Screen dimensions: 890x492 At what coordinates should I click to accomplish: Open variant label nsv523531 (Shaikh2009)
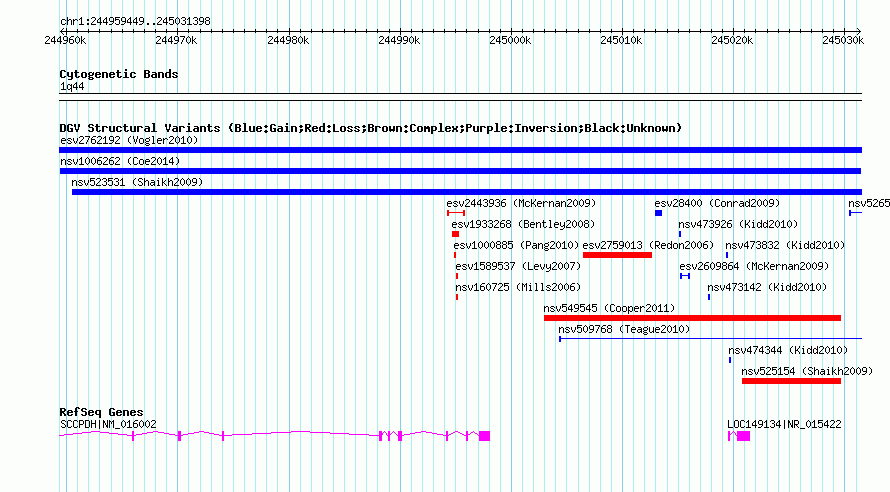(137, 182)
